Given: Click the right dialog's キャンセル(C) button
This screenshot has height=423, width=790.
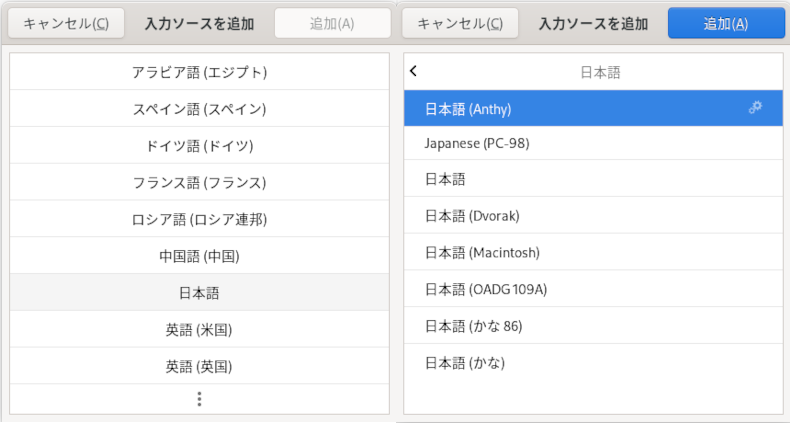Looking at the screenshot, I should (x=460, y=23).
